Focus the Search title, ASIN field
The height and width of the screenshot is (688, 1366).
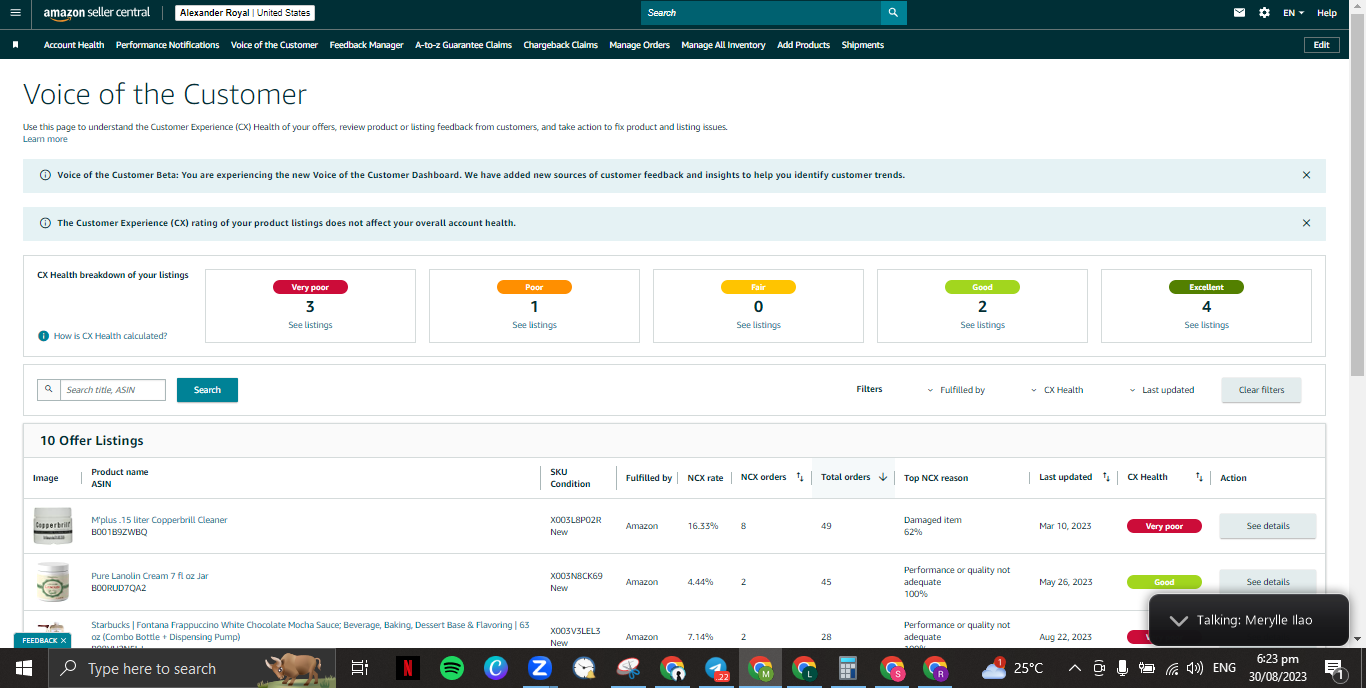[x=113, y=390]
